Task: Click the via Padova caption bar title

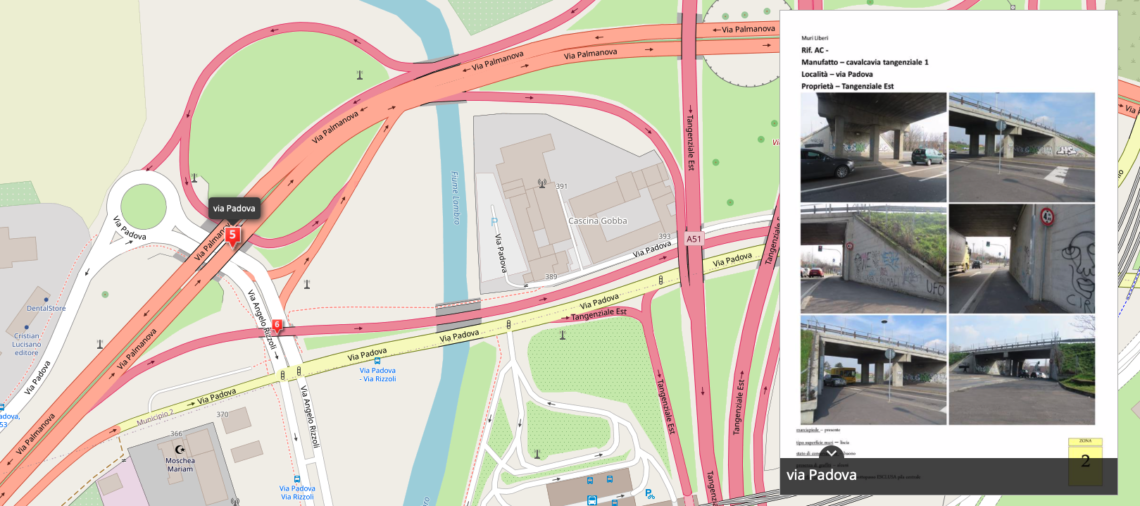Action: [821, 475]
